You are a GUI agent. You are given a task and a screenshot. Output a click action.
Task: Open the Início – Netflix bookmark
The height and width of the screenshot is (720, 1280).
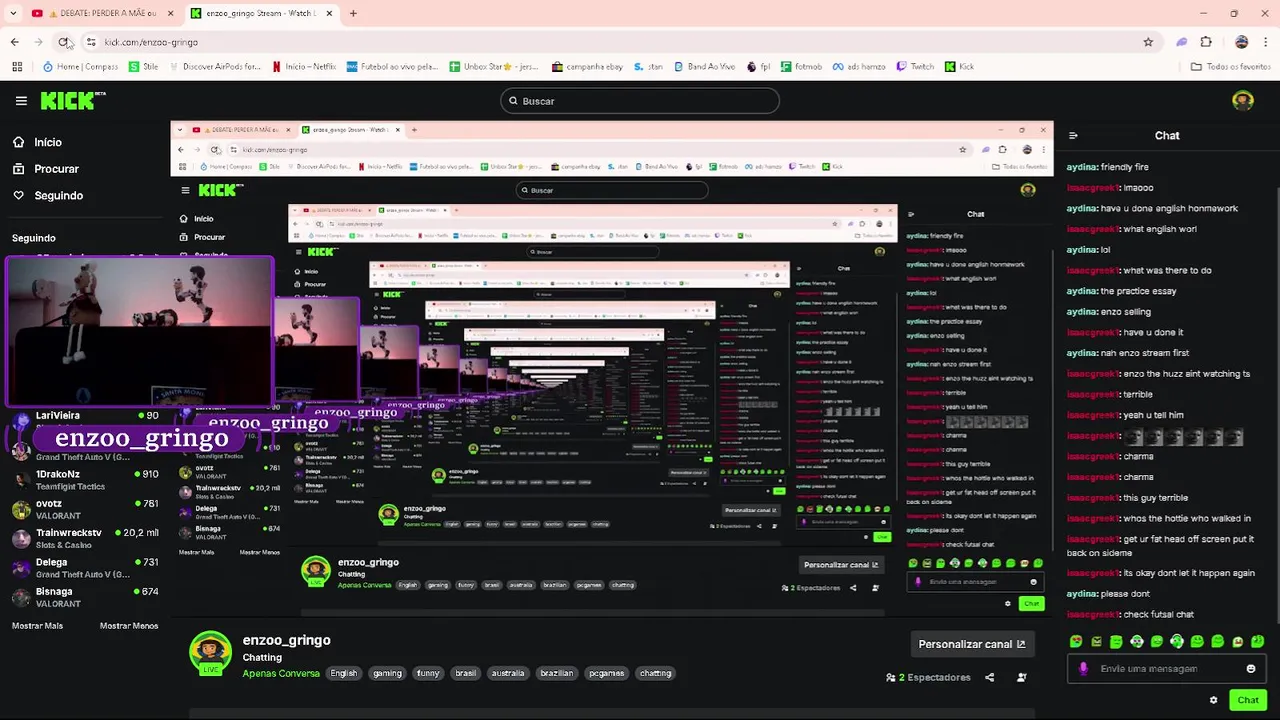tap(303, 67)
